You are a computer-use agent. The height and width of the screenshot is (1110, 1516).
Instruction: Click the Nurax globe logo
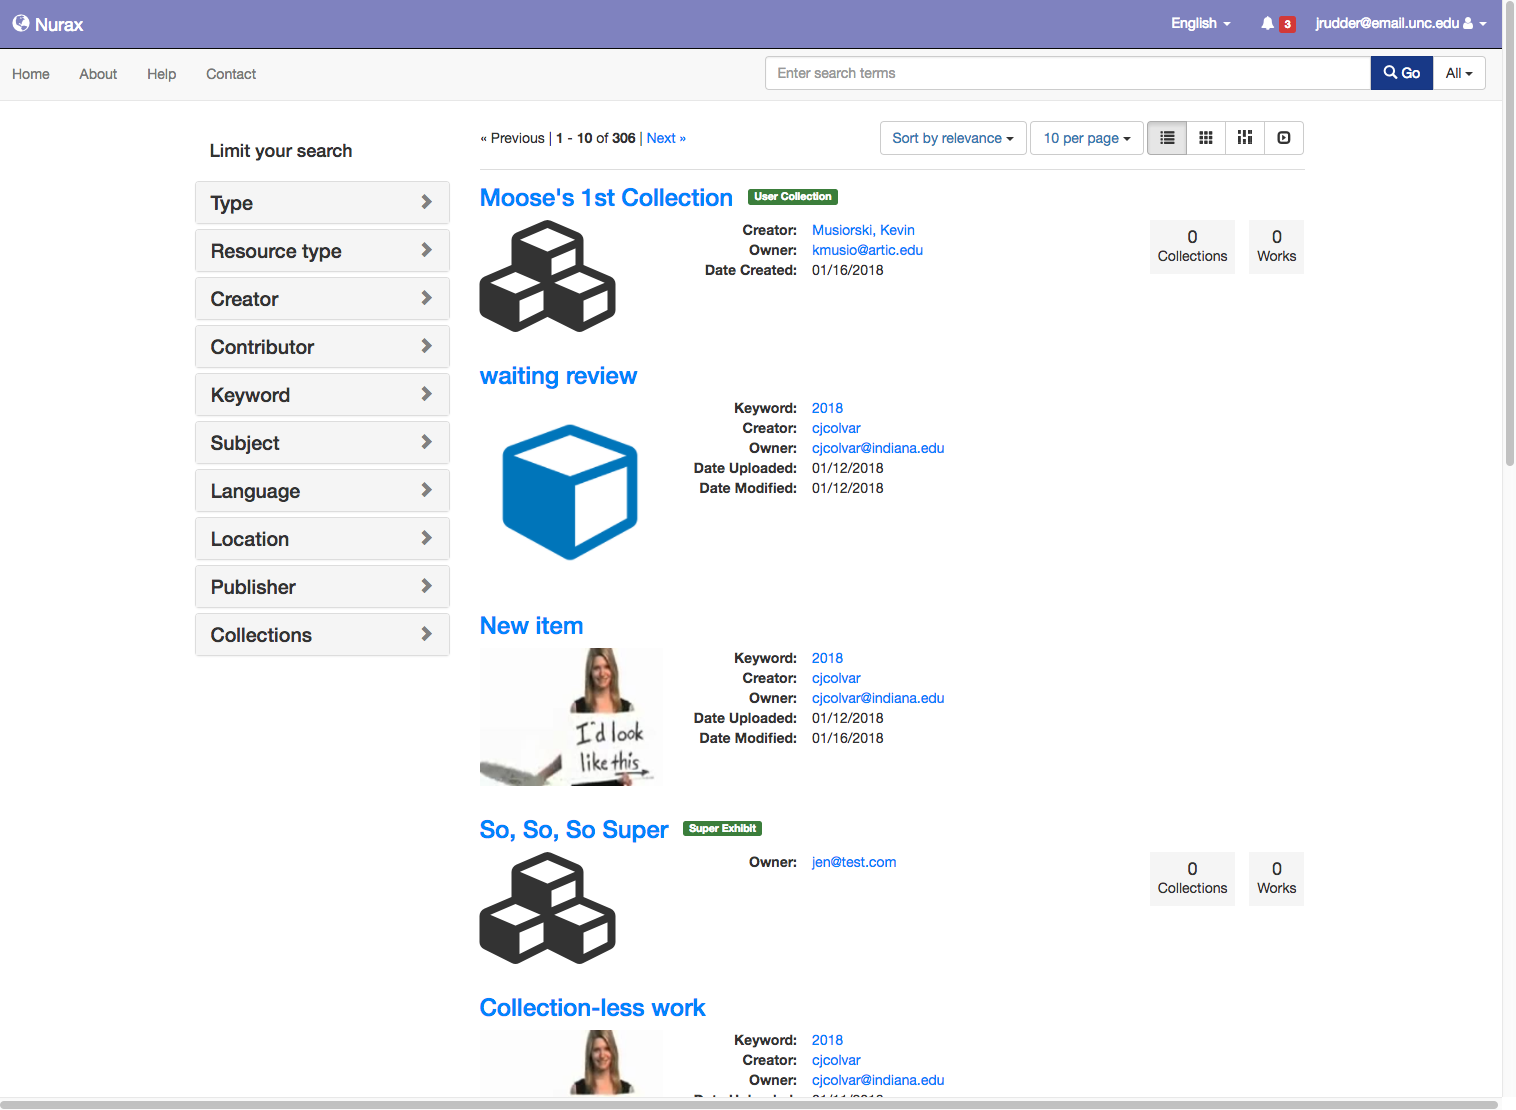(21, 23)
